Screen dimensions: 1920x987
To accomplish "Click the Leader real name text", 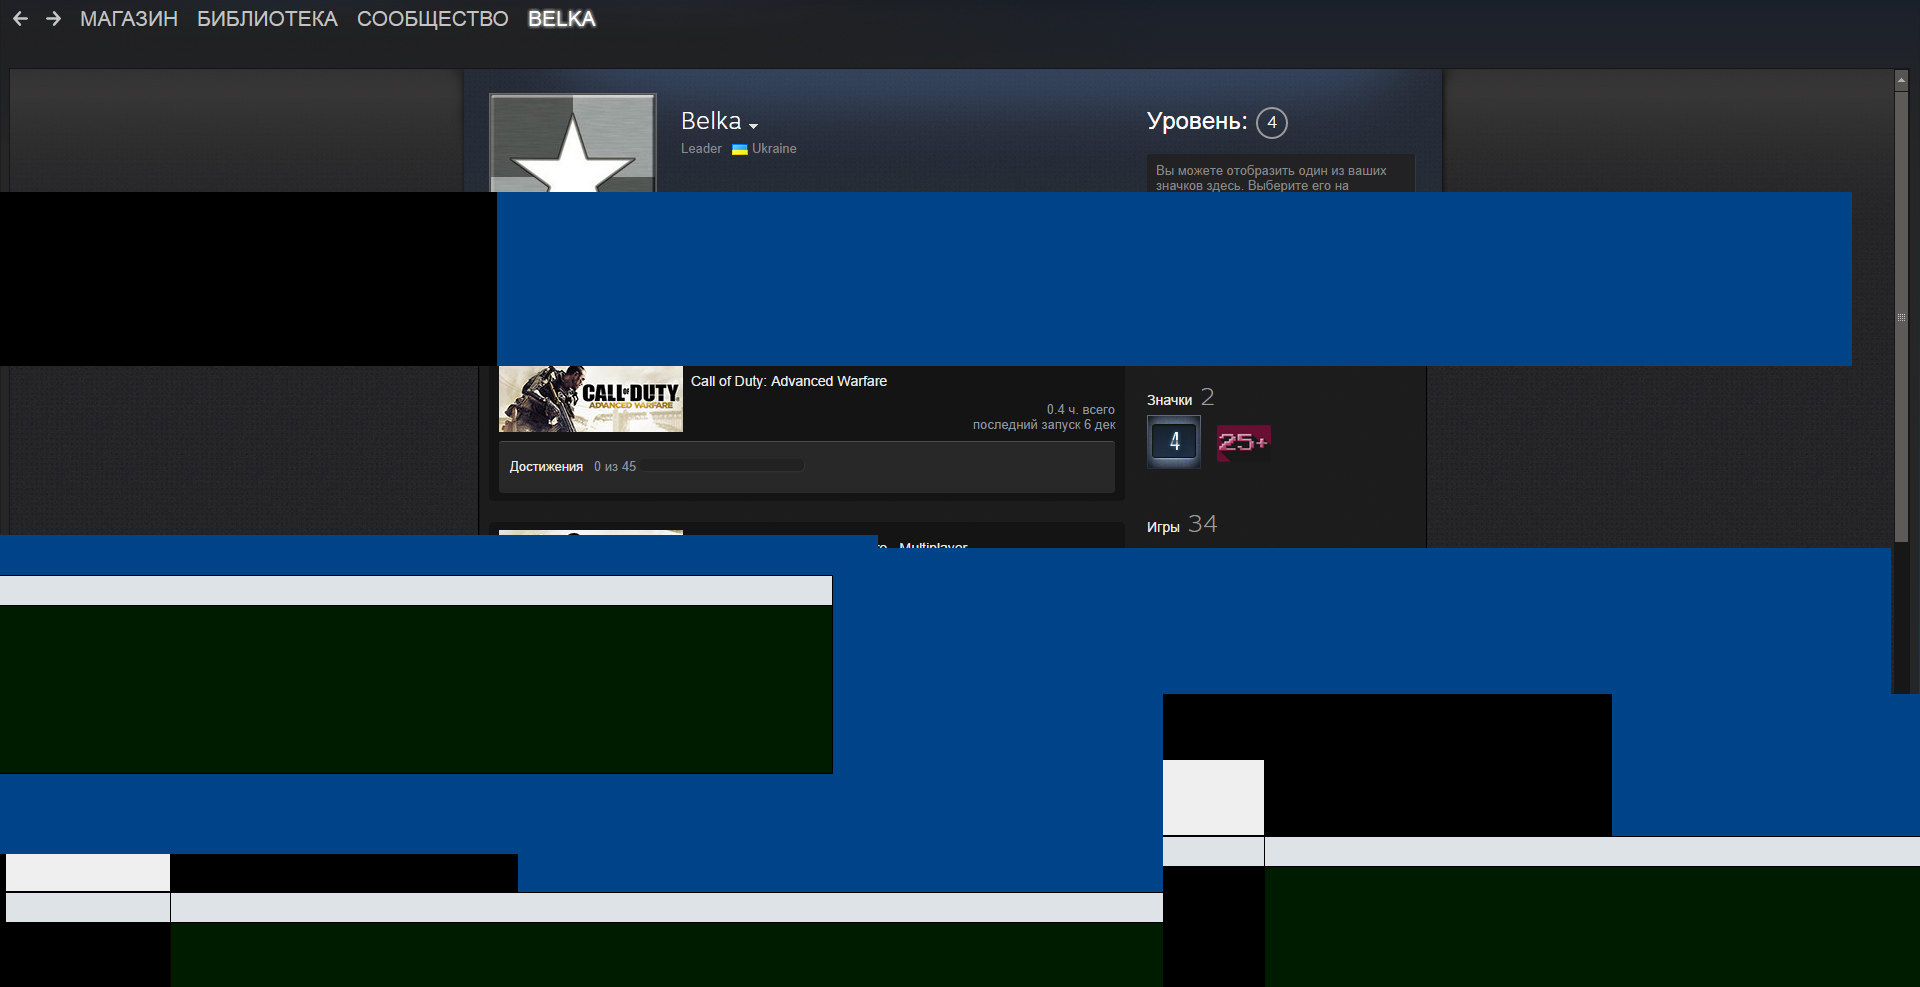I will coord(701,148).
